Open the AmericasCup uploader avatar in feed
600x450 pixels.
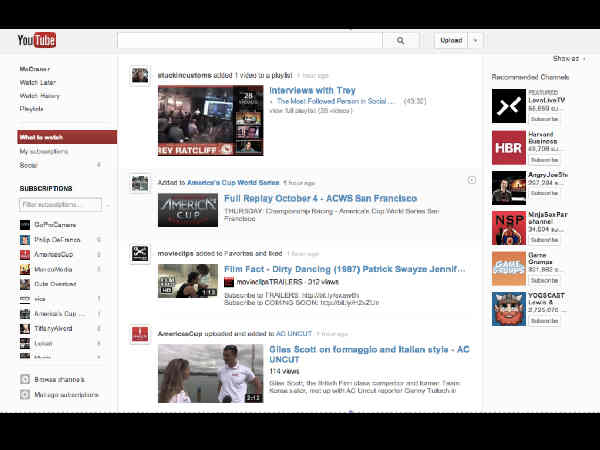point(140,334)
